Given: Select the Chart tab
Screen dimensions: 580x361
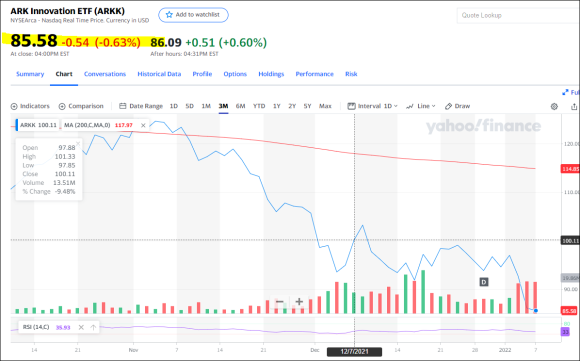Looking at the screenshot, I should [64, 74].
